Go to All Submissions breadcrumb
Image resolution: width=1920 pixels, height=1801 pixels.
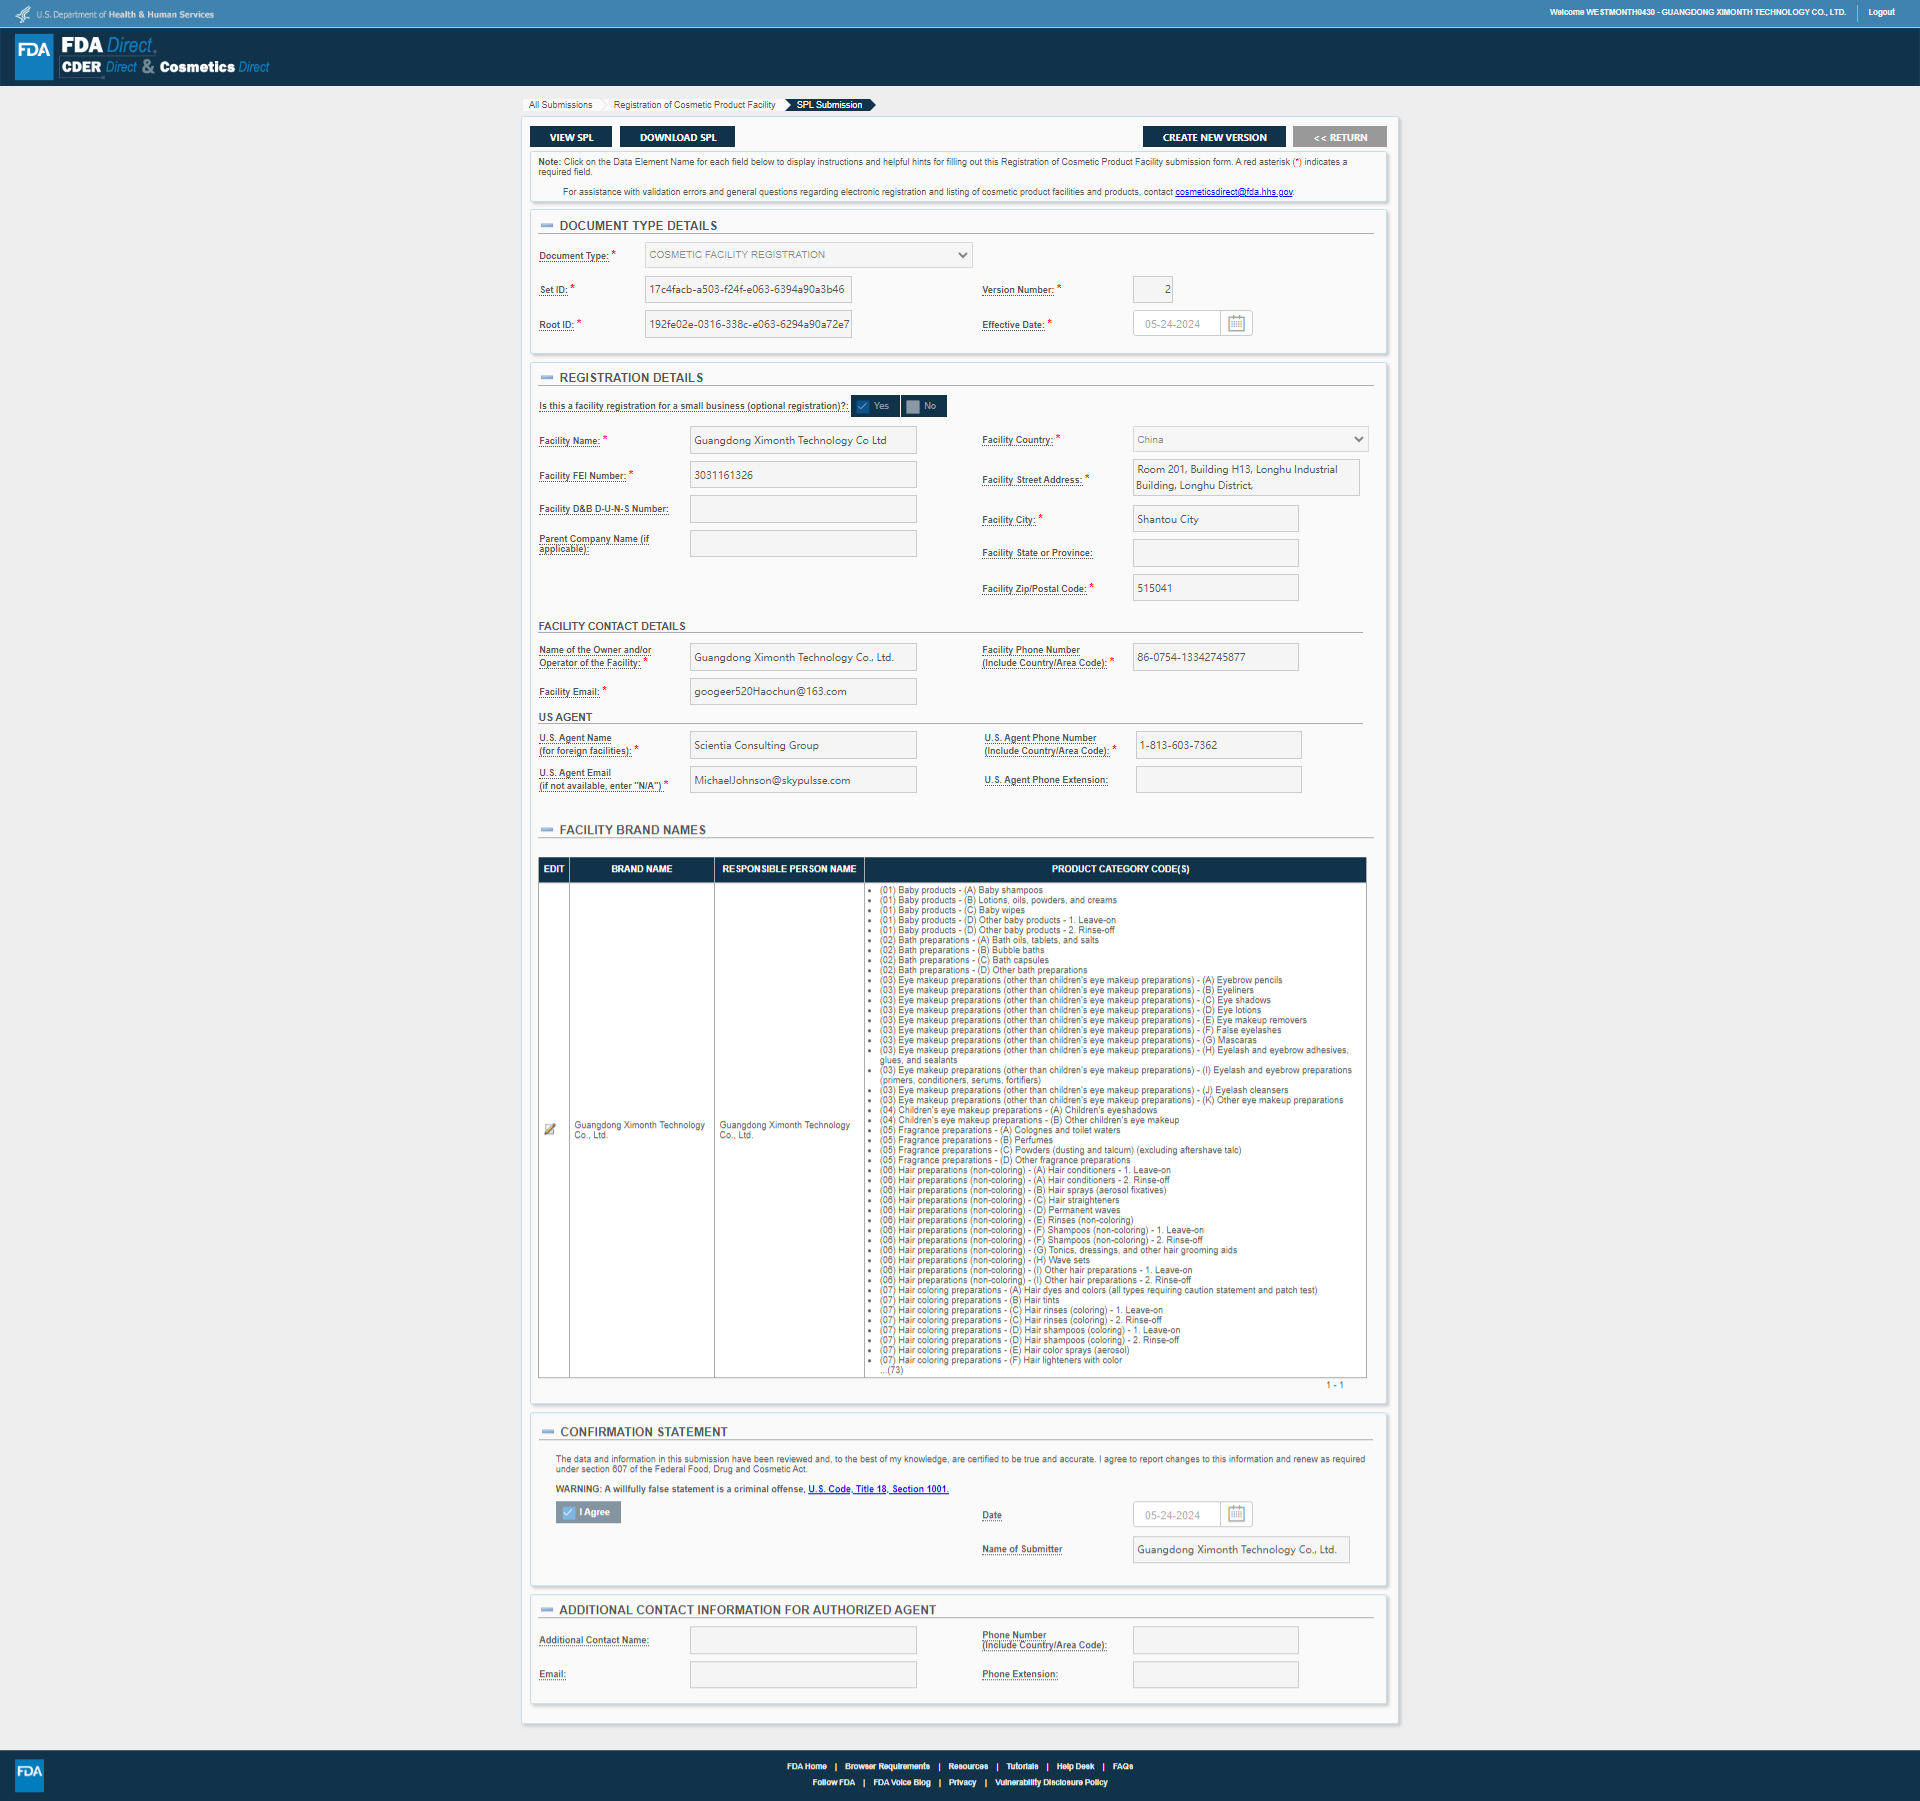pos(560,105)
